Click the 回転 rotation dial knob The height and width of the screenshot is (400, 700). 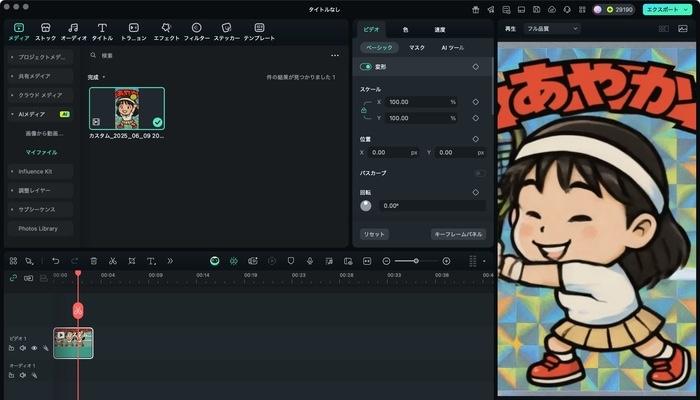point(366,206)
